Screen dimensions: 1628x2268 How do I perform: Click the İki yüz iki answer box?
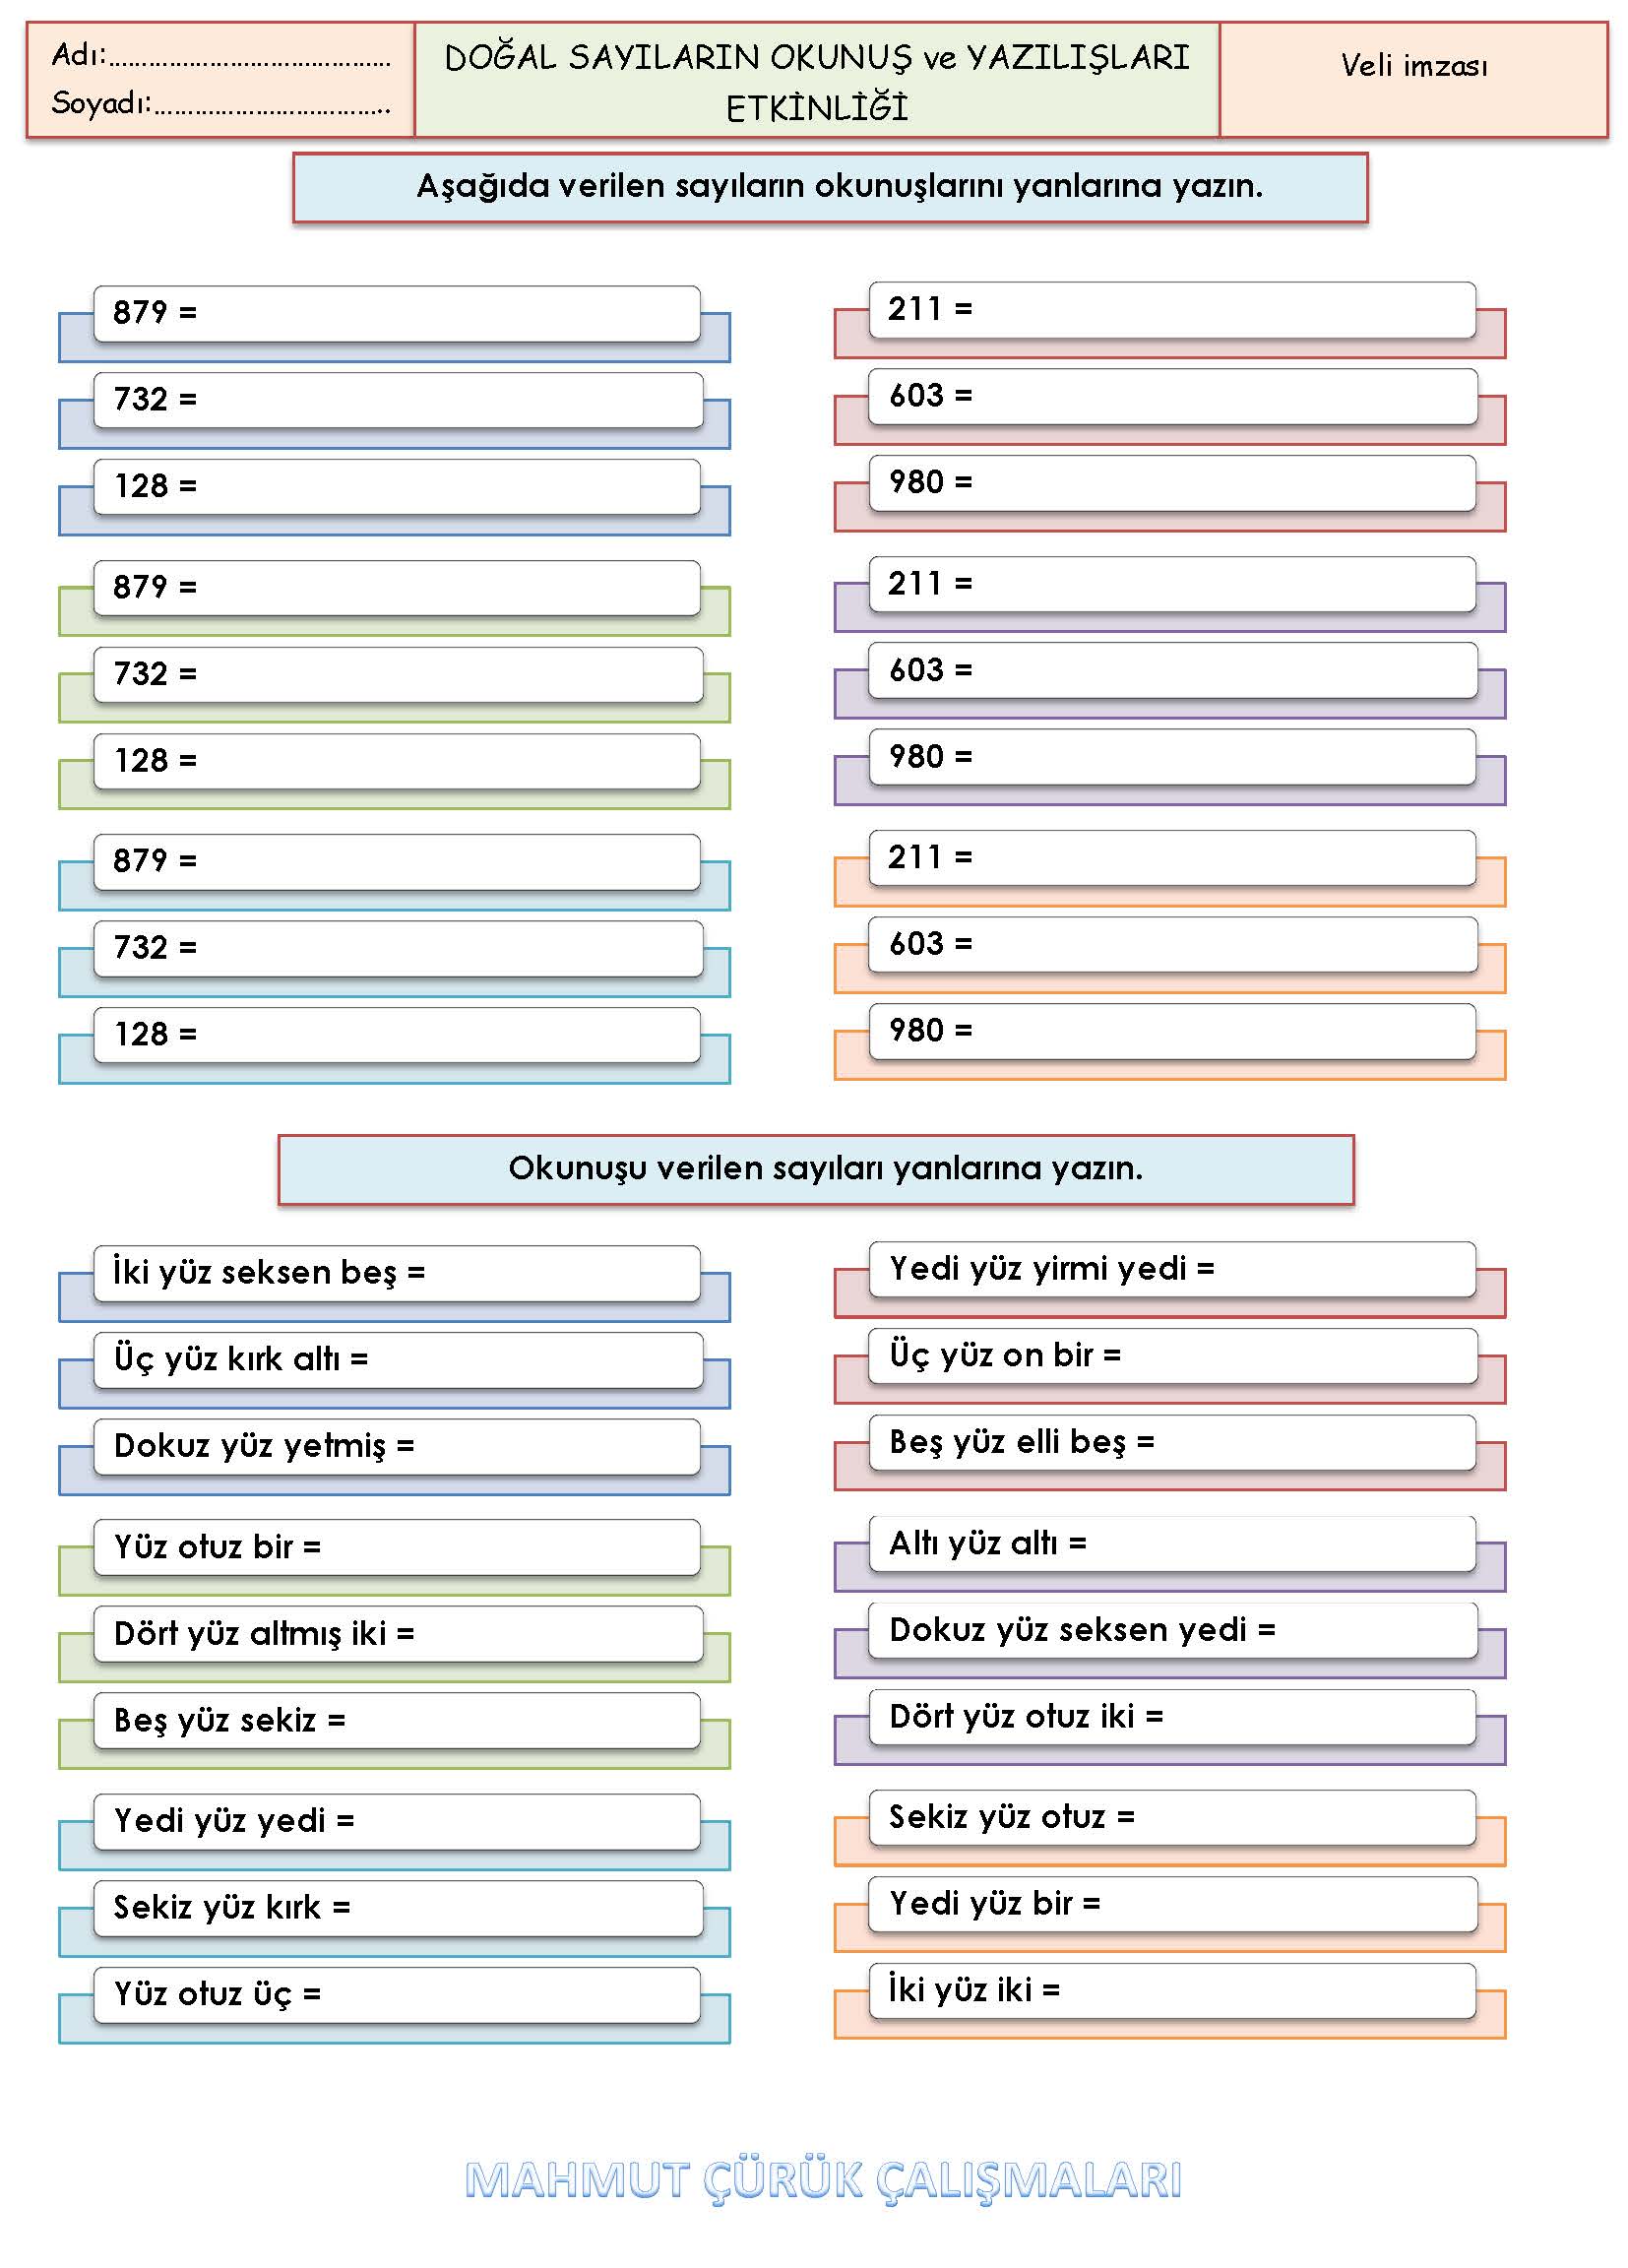[1172, 1991]
